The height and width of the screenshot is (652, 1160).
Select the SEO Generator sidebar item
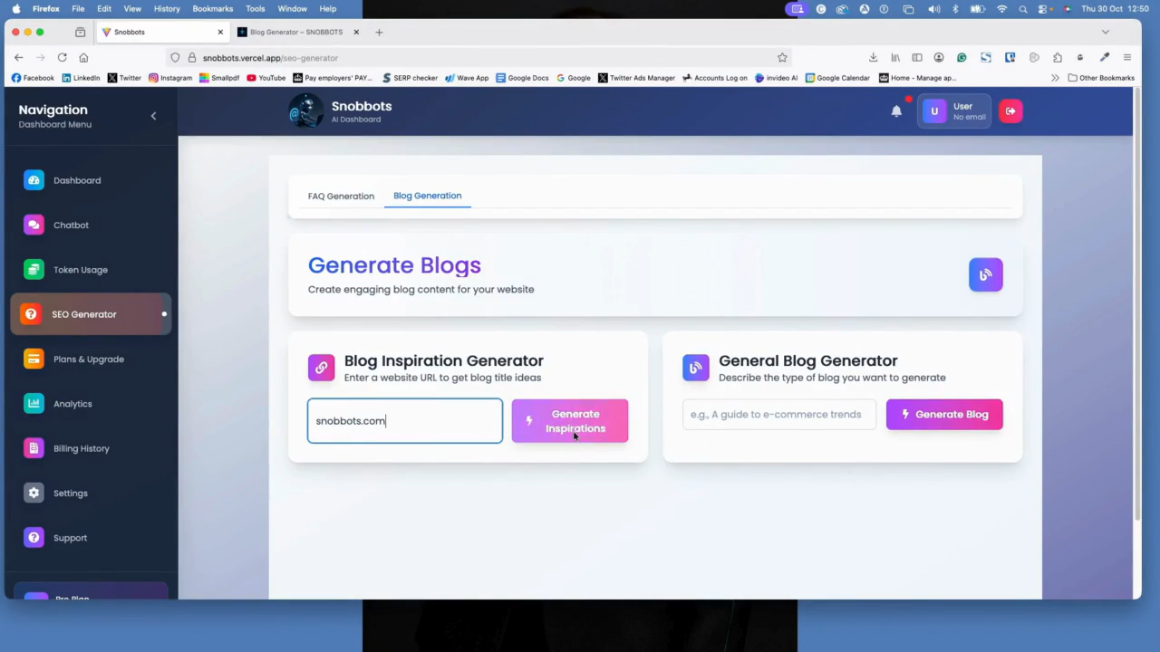tap(90, 315)
